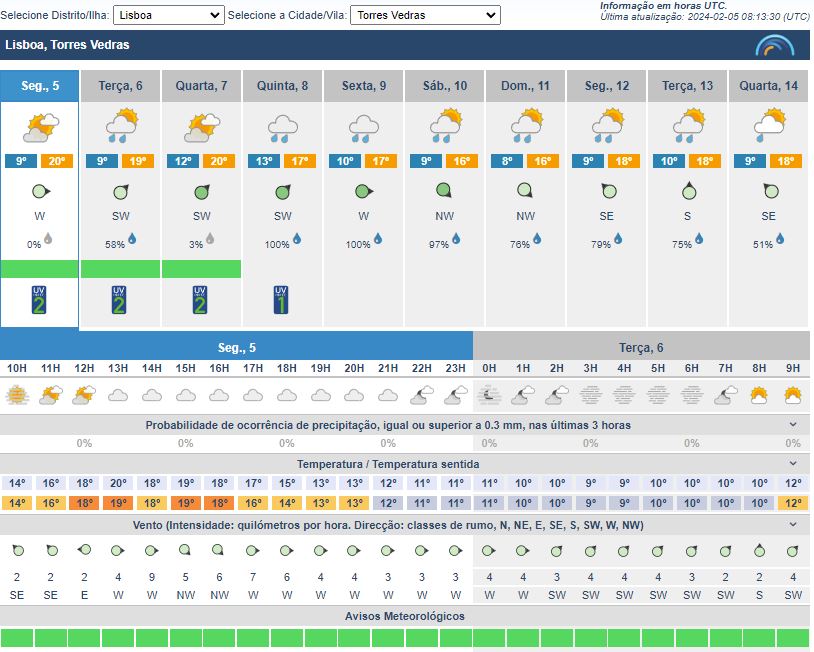Click the gauge icon in the header bar

(x=774, y=46)
